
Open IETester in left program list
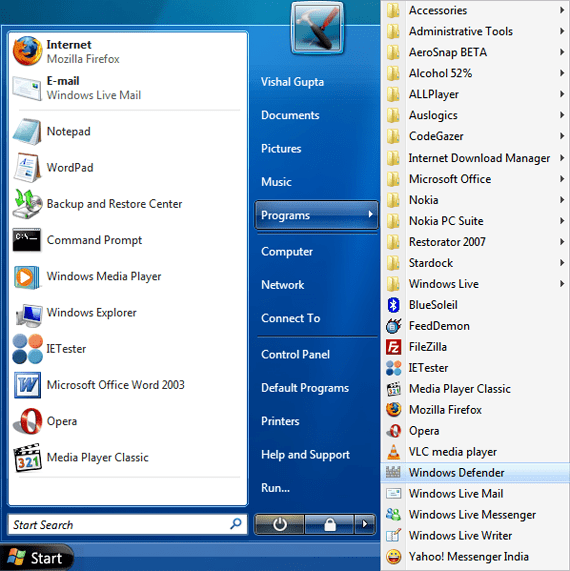point(127,349)
